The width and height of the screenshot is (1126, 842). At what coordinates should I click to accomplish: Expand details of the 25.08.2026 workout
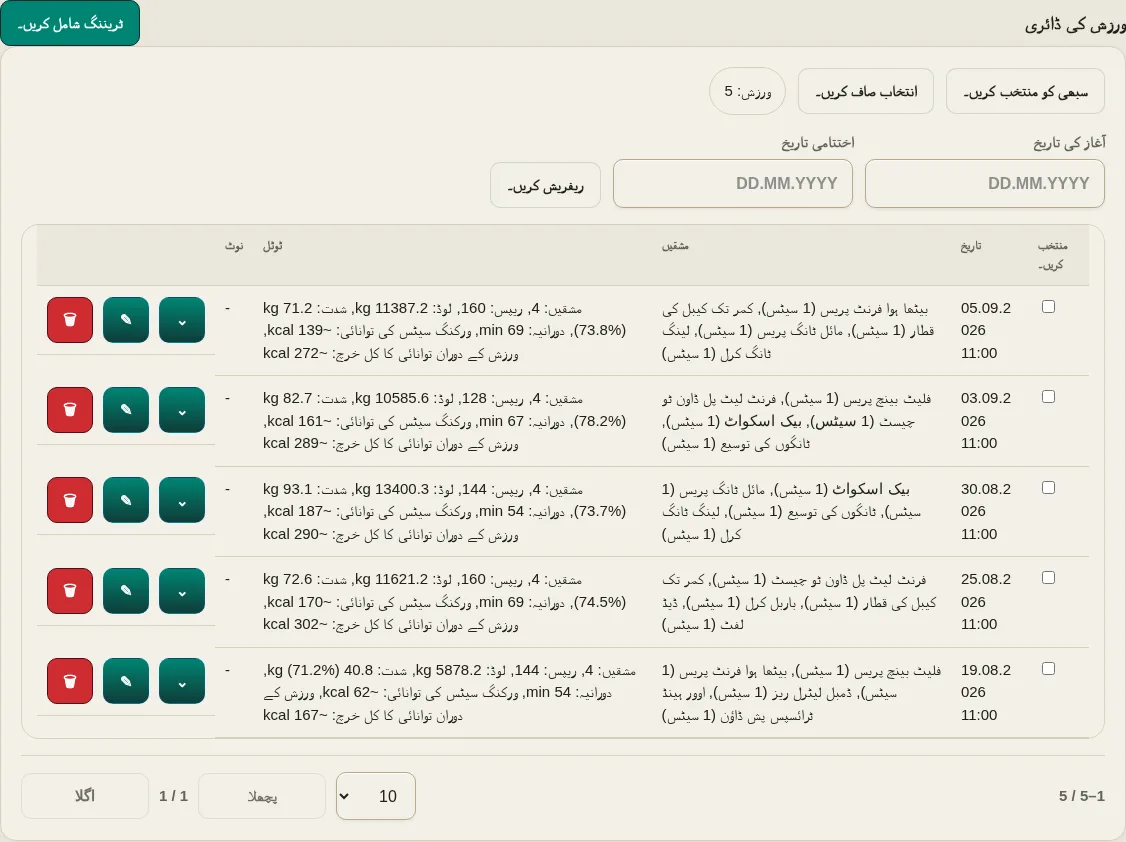(182, 591)
